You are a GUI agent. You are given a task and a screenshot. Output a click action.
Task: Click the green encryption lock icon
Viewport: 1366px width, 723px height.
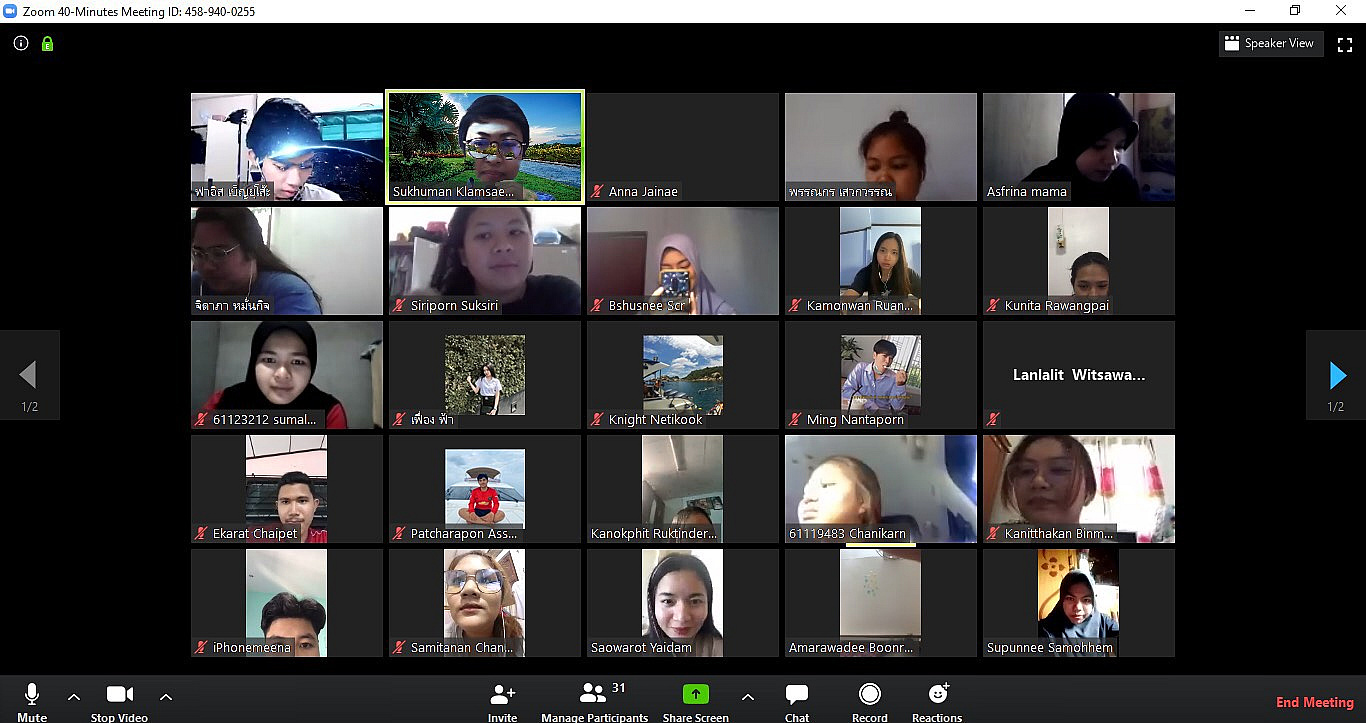[x=47, y=44]
